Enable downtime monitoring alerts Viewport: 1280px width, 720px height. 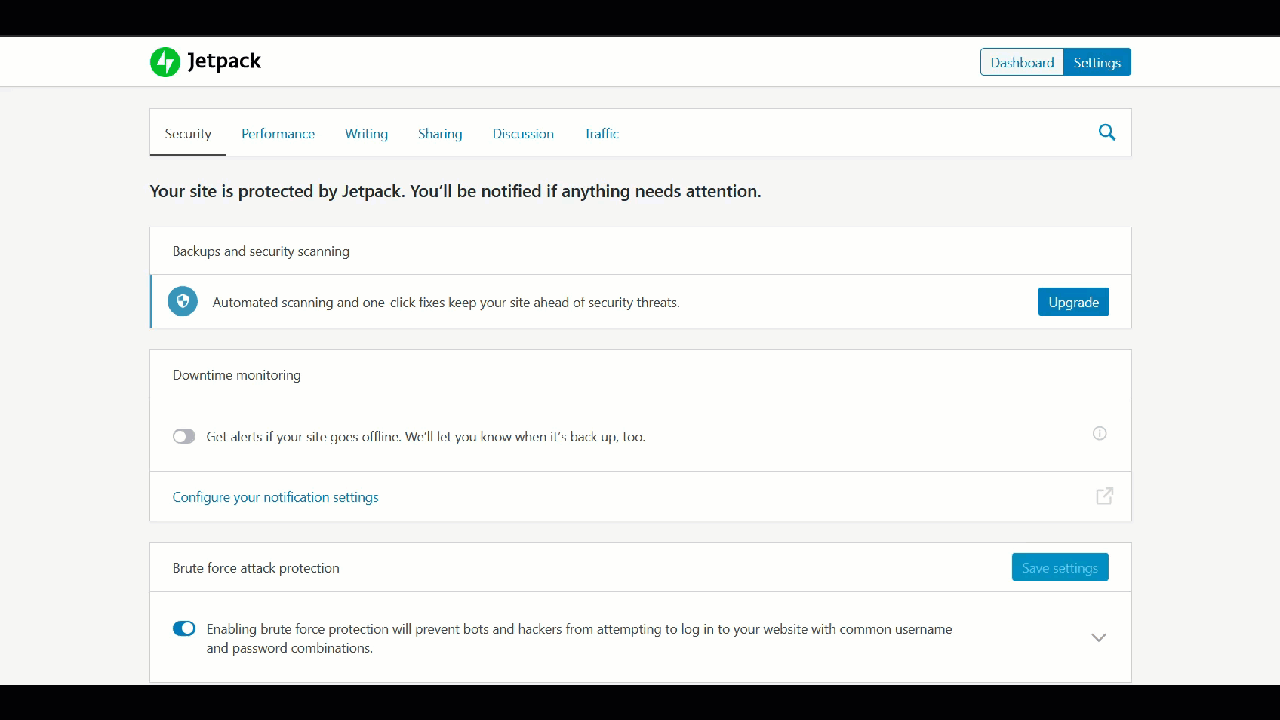(184, 436)
